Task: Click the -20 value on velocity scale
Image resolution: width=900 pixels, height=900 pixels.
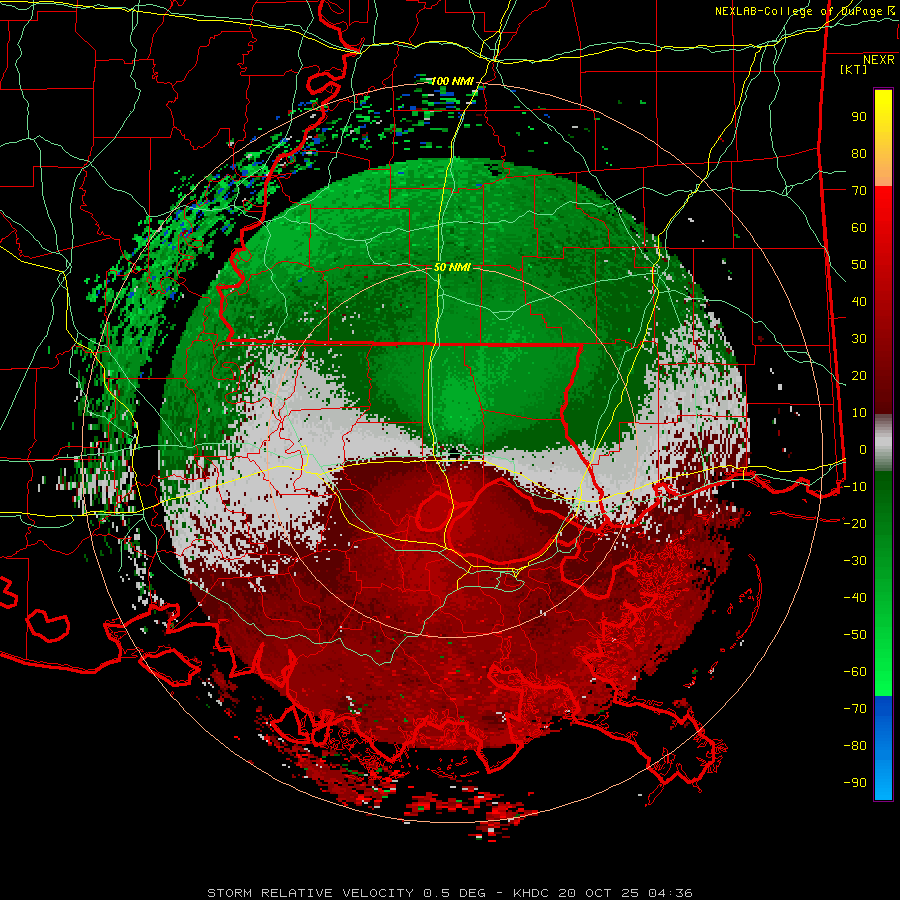Action: 855,524
